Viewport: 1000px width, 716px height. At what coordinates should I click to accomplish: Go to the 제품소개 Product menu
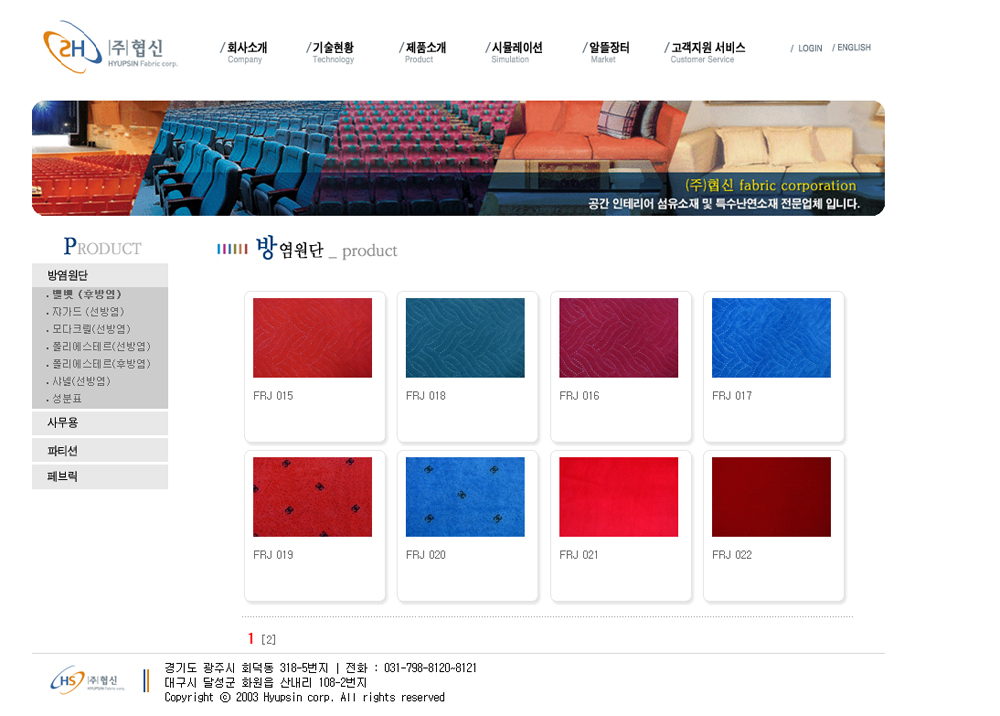[424, 51]
